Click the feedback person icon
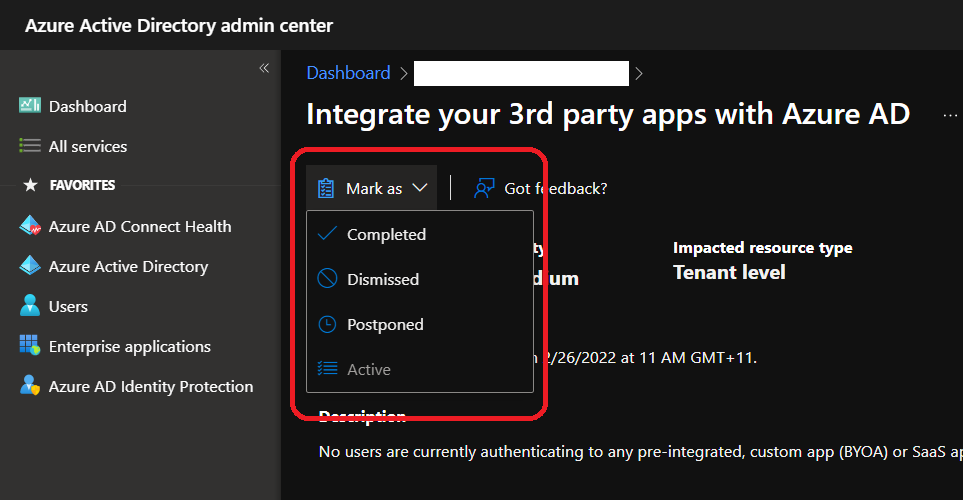 tap(485, 188)
